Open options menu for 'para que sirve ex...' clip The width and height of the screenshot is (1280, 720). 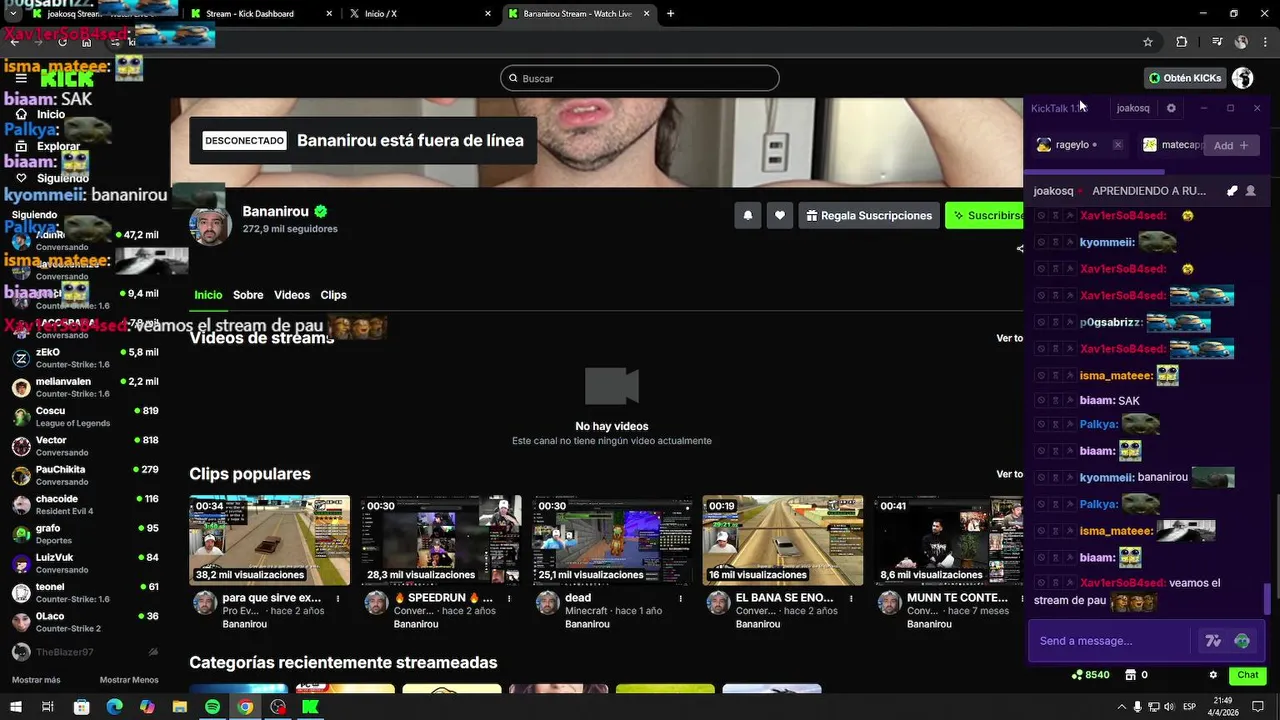pos(338,599)
